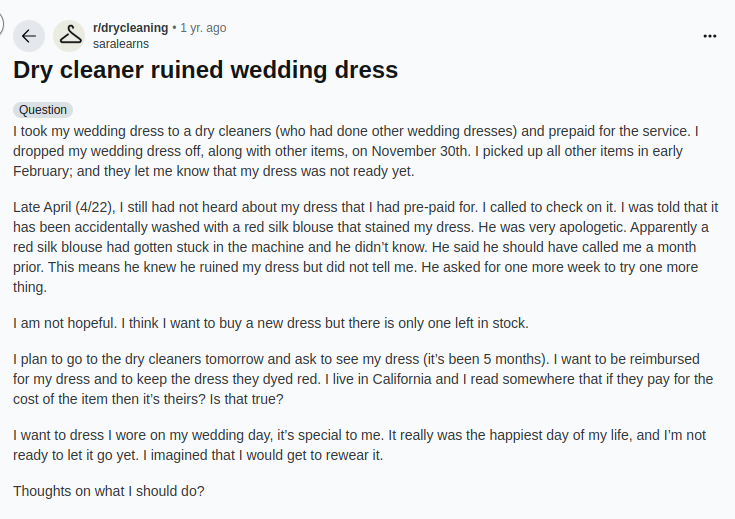Click the paragraph starting "I plan to go"
This screenshot has height=519, width=735.
362,379
